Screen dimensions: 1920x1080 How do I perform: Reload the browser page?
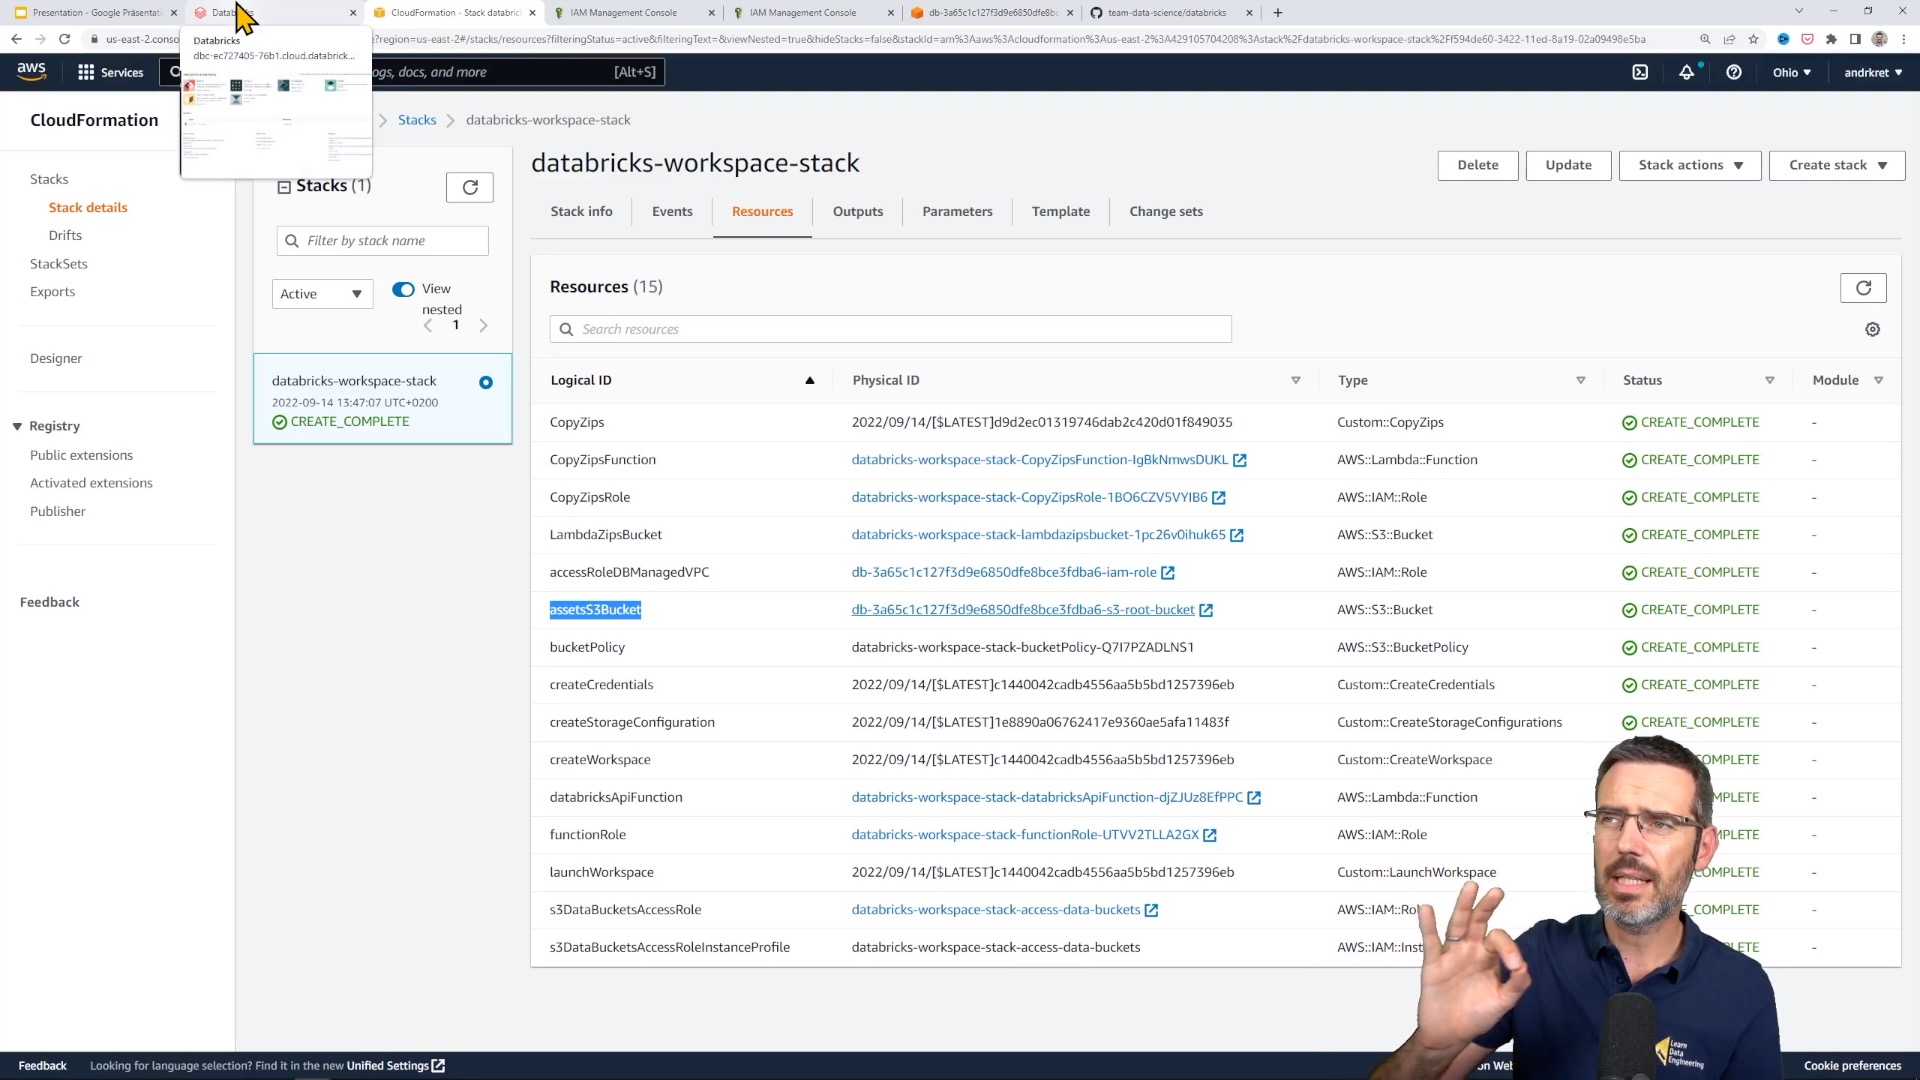(64, 39)
